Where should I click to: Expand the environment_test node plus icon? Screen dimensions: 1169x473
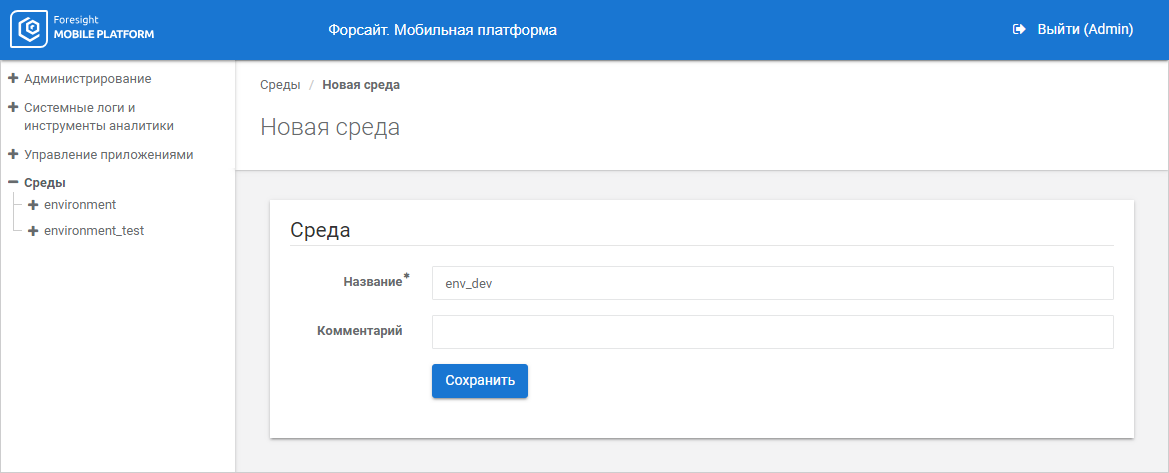(x=33, y=231)
